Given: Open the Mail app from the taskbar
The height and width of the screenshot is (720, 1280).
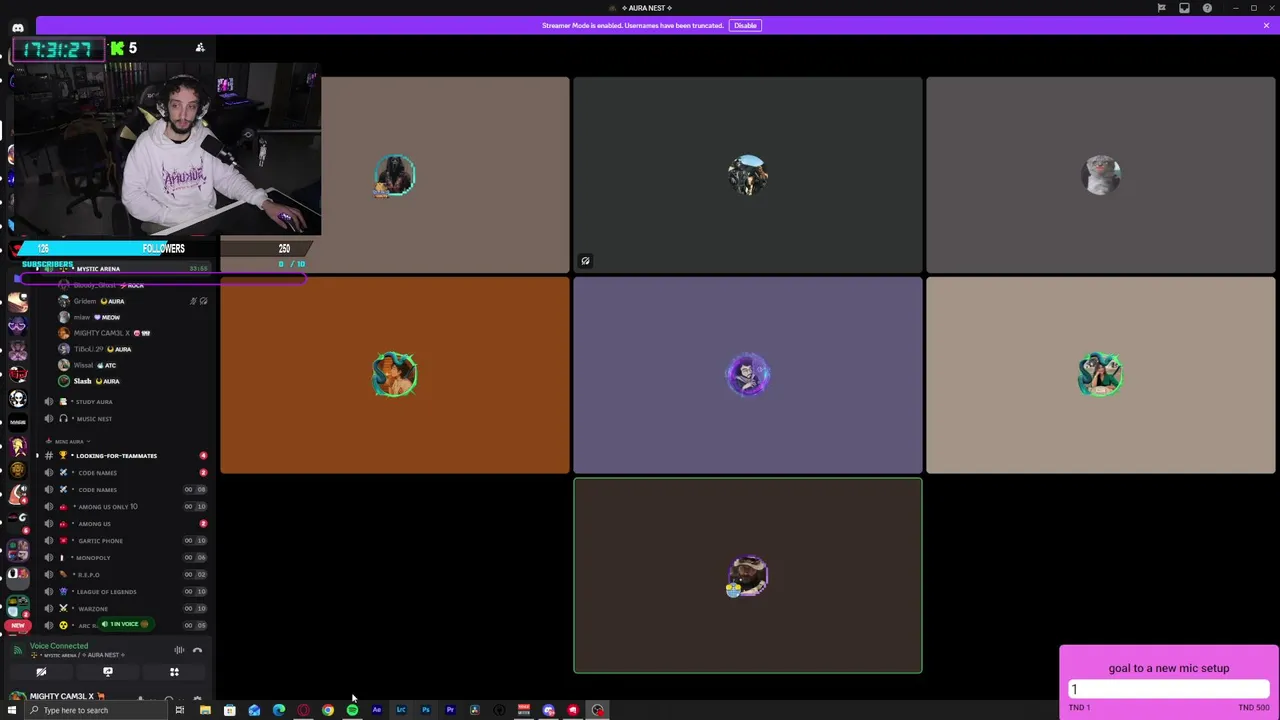Looking at the screenshot, I should click(254, 710).
